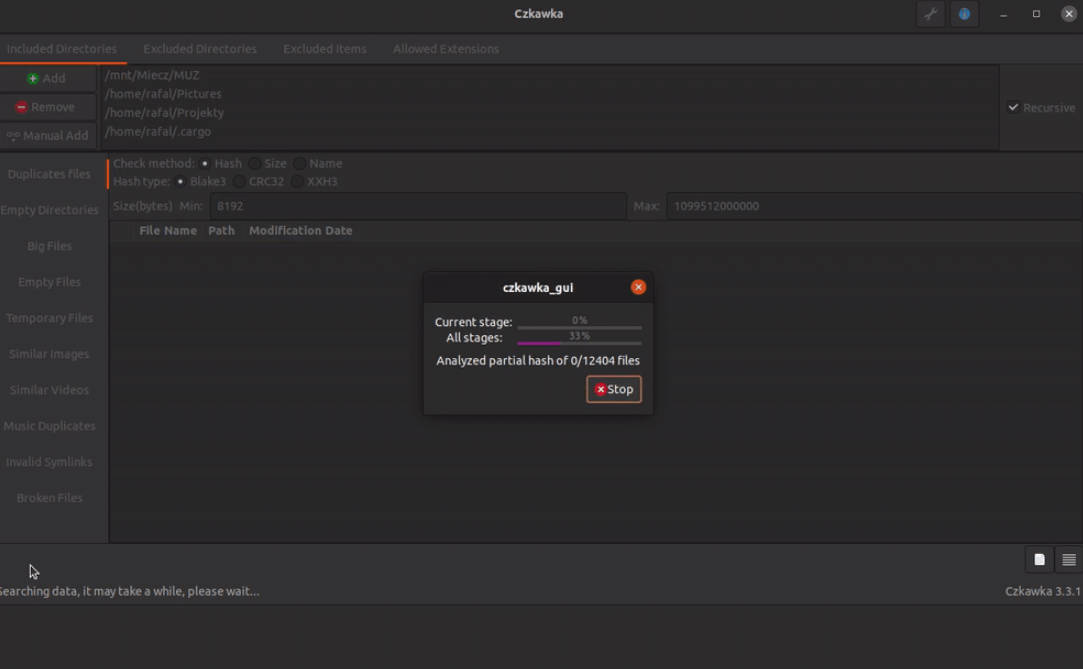Click the green plus Add icon
This screenshot has width=1083, height=669.
pos(33,78)
